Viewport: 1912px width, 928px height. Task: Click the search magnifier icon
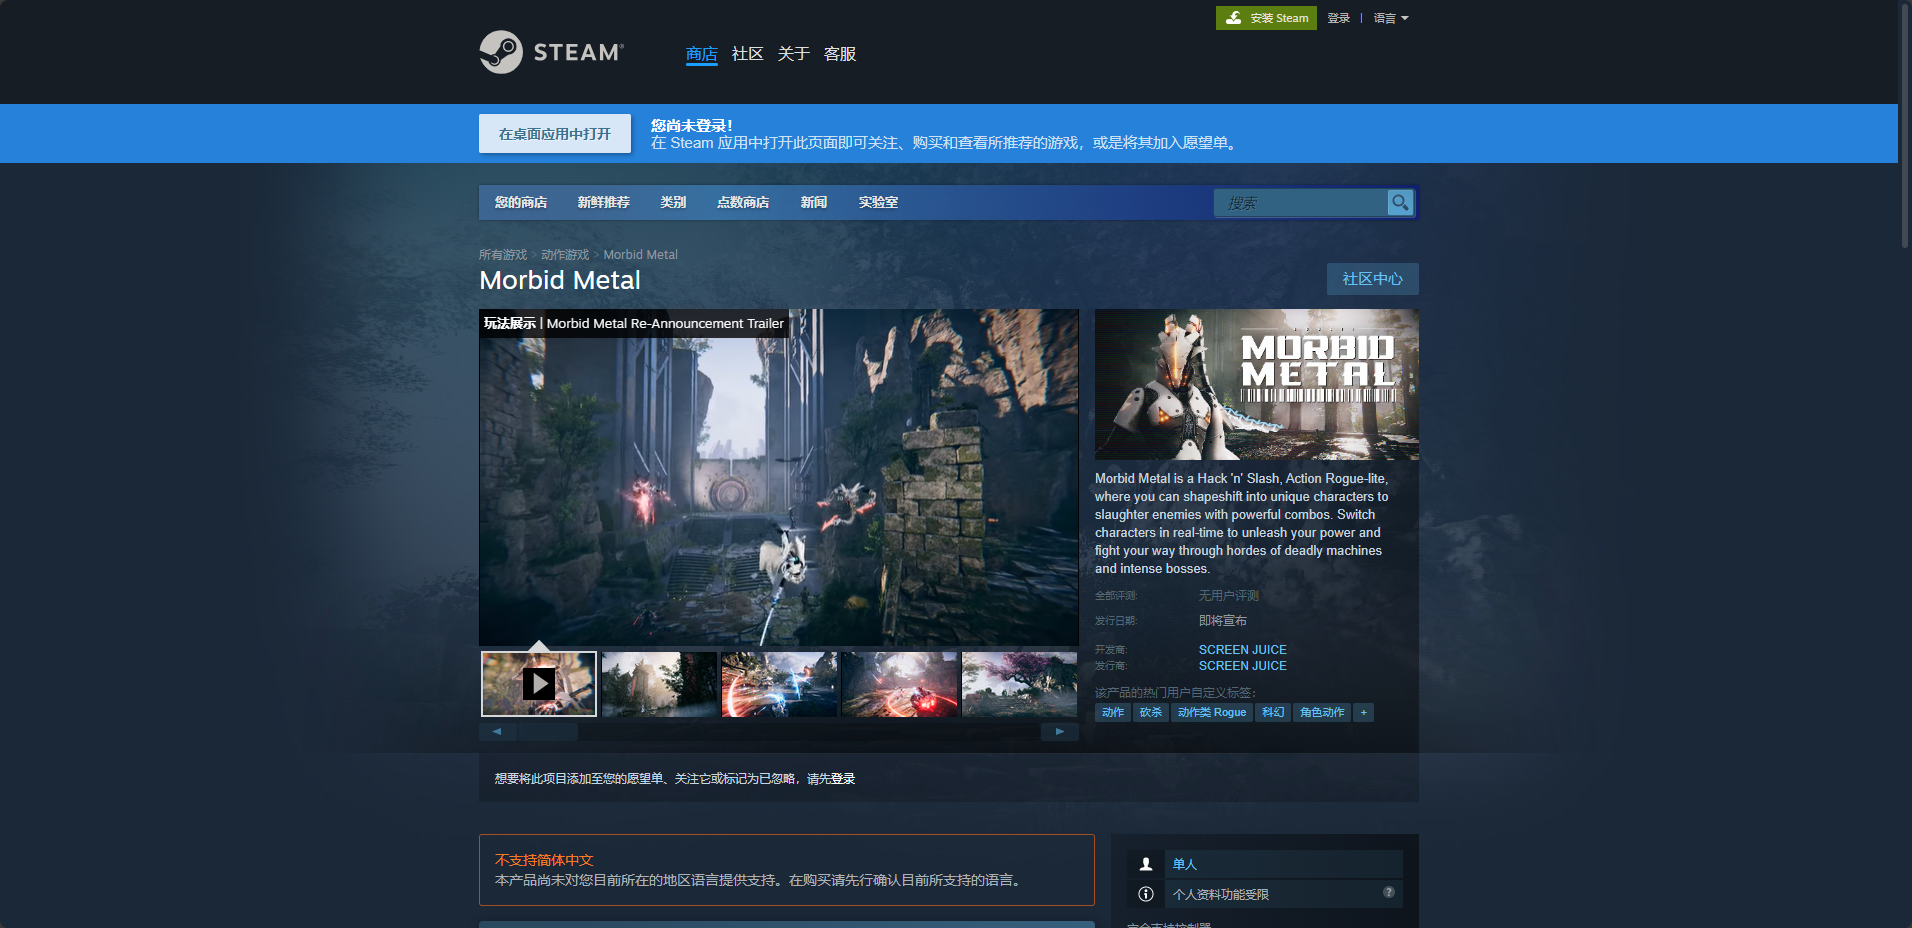(1400, 202)
